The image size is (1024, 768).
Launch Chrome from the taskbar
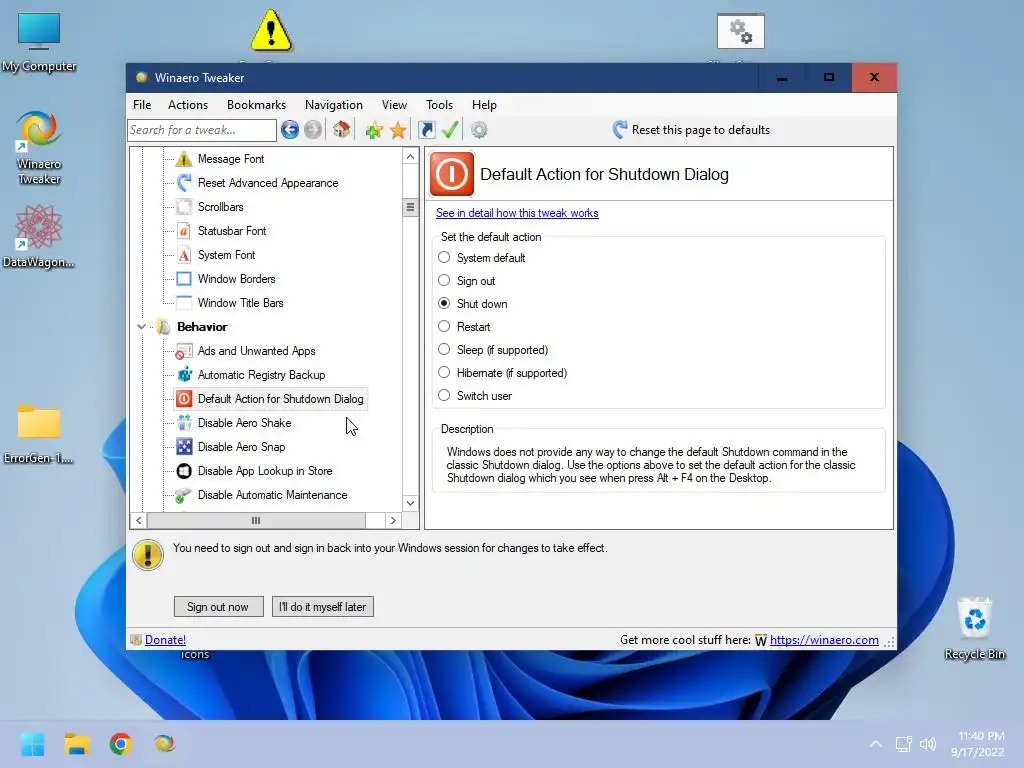[x=120, y=744]
